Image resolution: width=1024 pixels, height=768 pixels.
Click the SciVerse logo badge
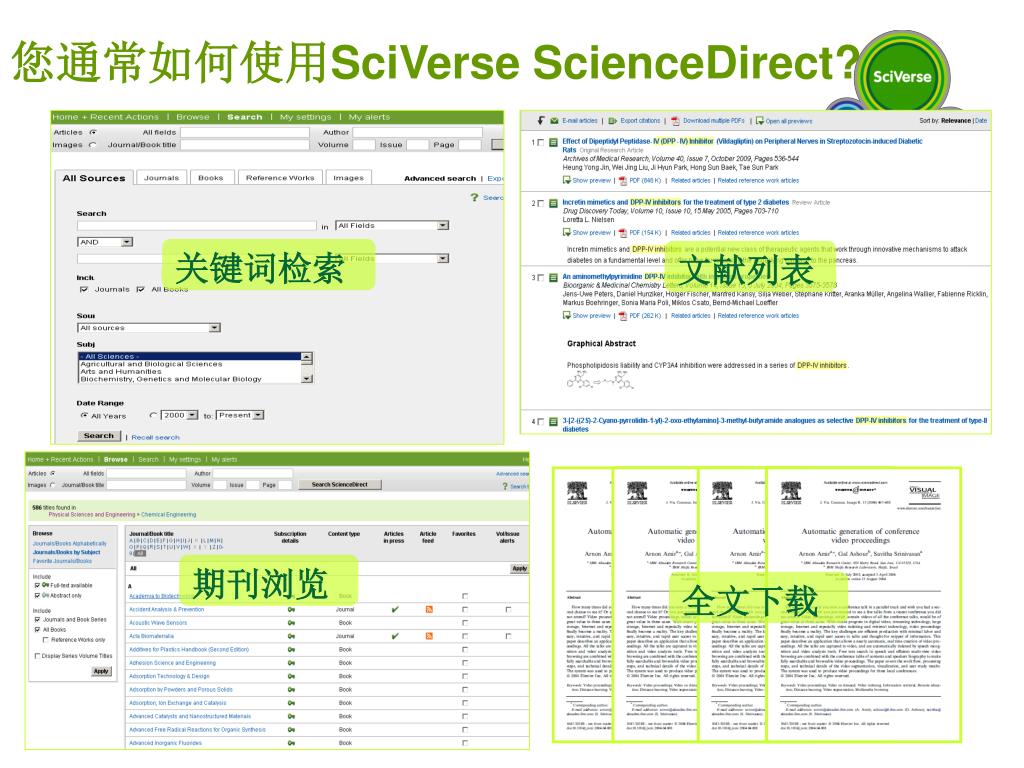point(903,76)
